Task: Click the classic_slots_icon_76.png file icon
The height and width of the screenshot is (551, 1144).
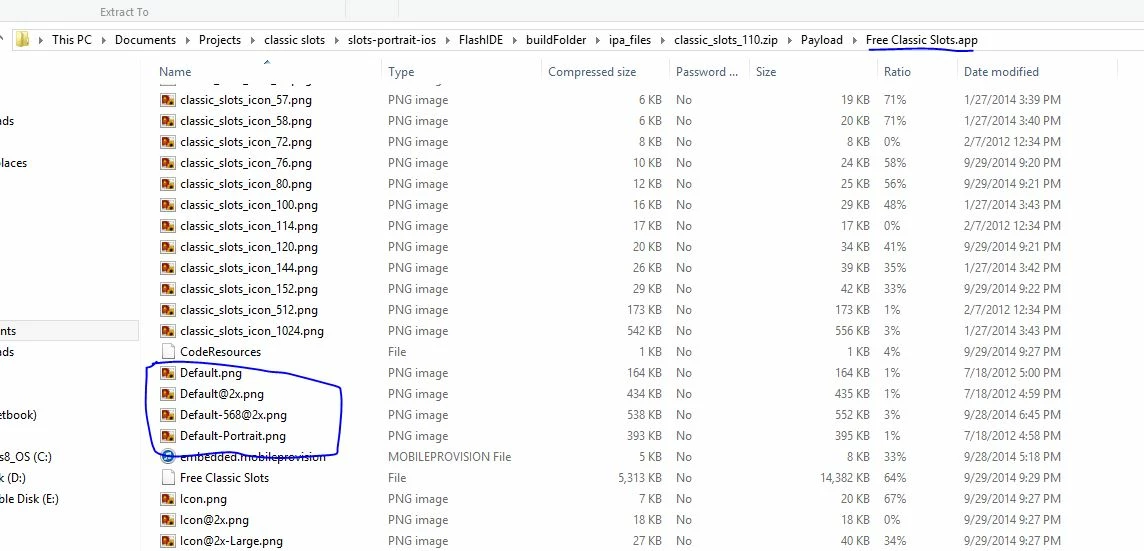Action: 168,163
